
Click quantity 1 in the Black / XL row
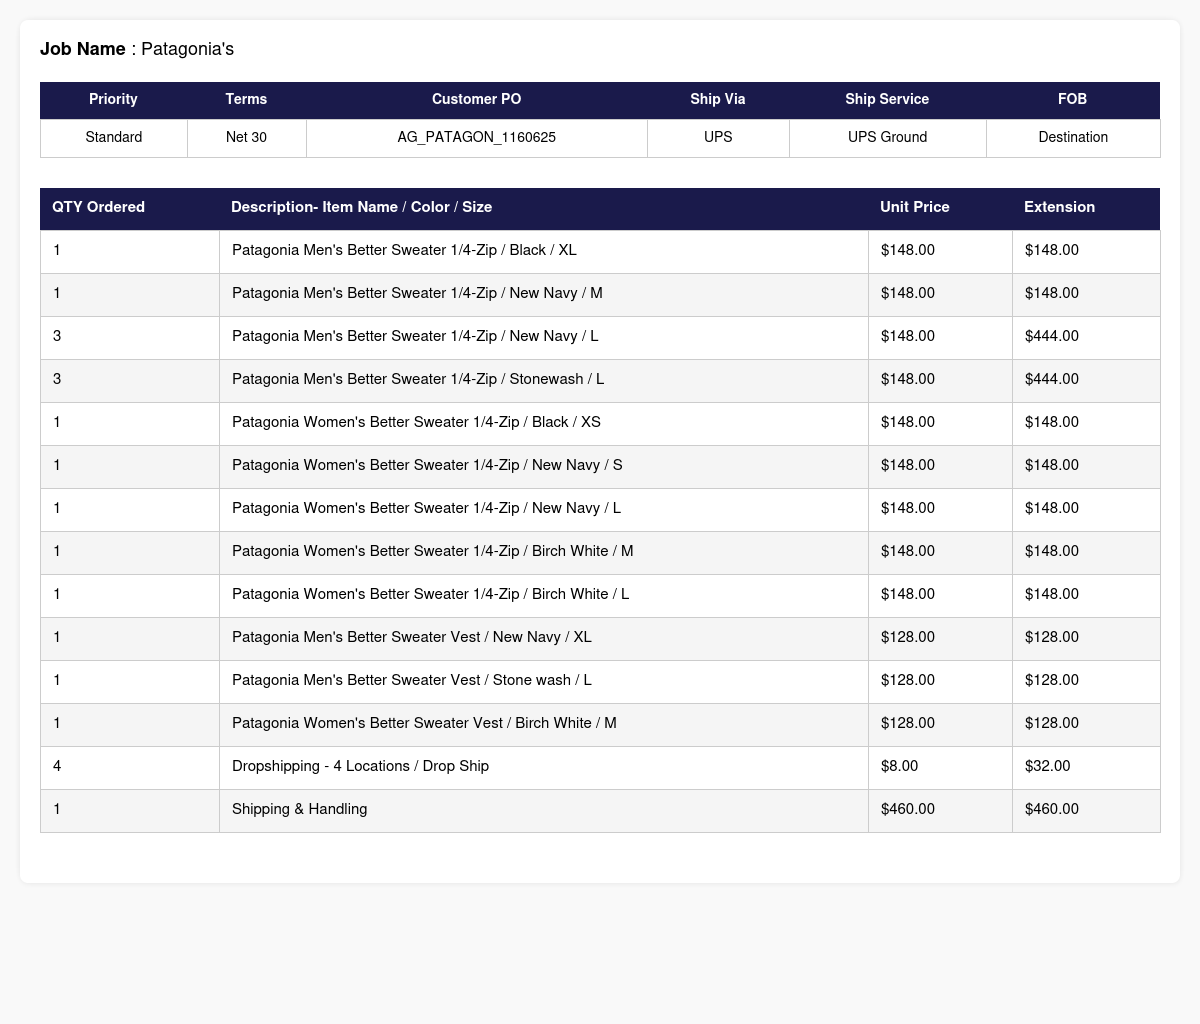[x=57, y=251]
